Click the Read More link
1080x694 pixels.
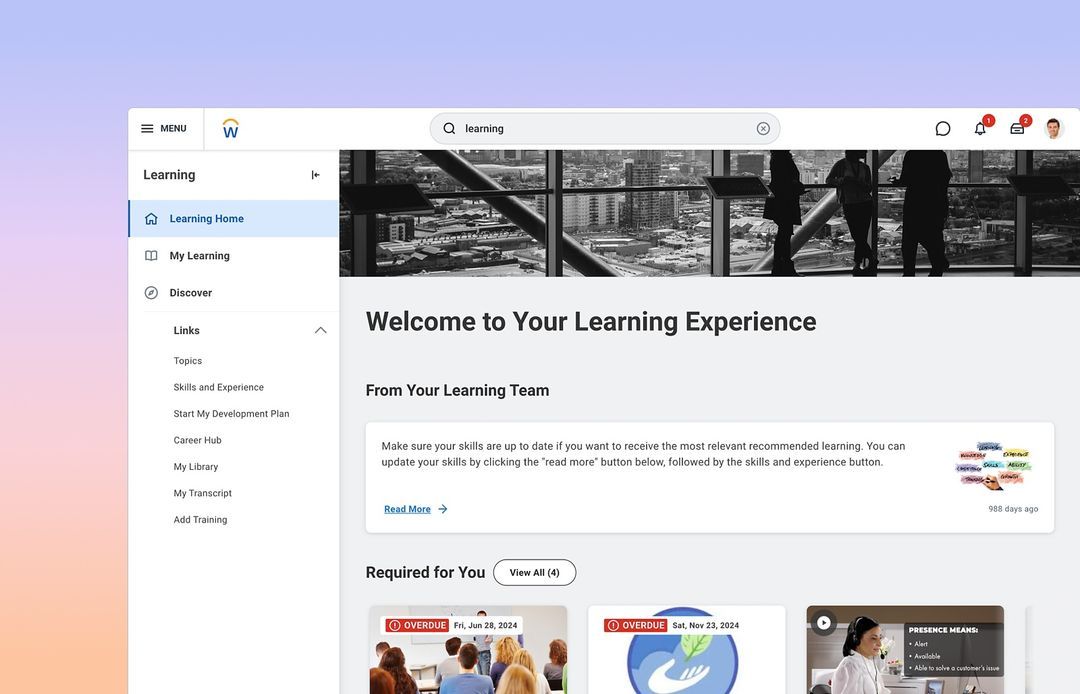409,507
